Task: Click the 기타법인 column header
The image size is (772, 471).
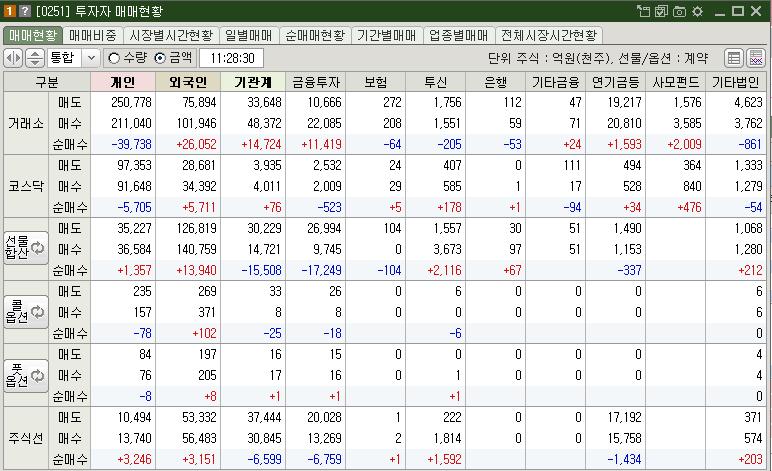Action: point(736,82)
